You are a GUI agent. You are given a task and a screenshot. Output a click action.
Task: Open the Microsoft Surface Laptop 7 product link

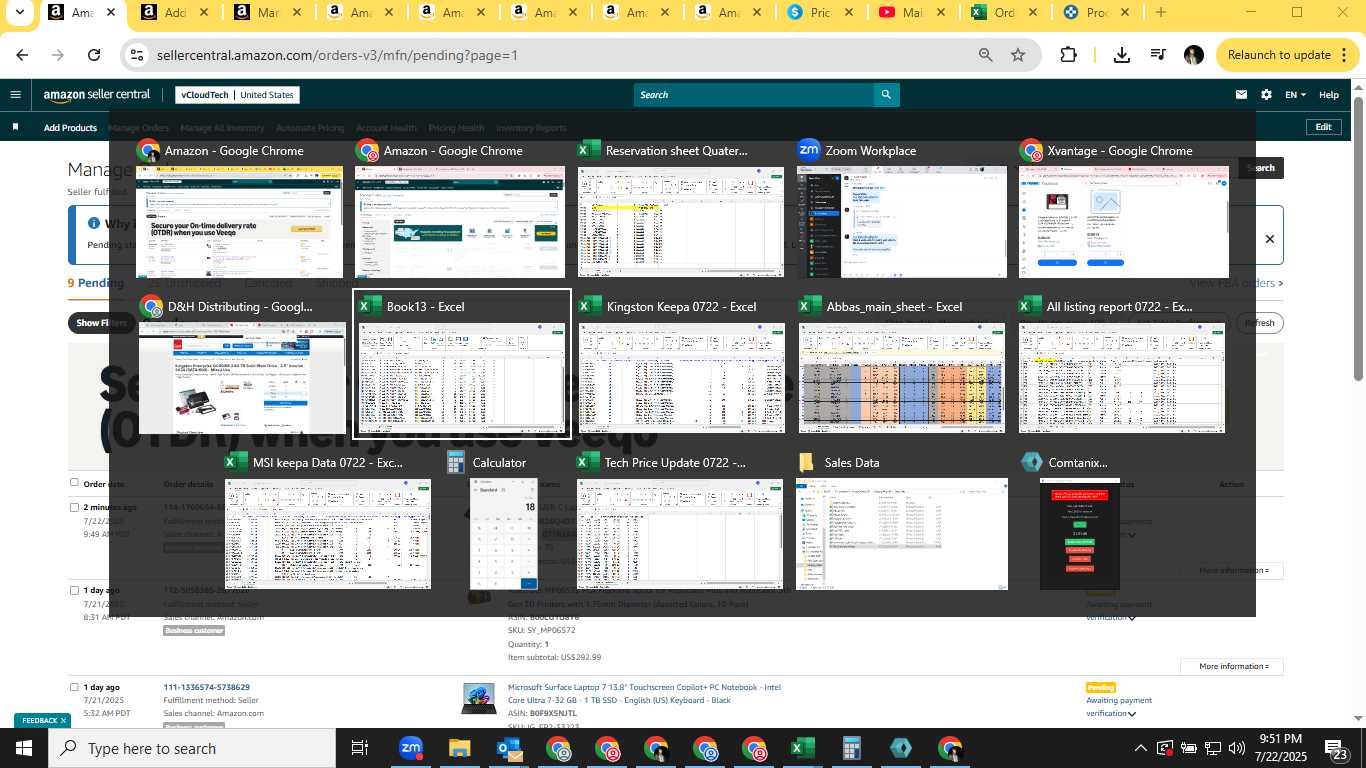pyautogui.click(x=644, y=693)
